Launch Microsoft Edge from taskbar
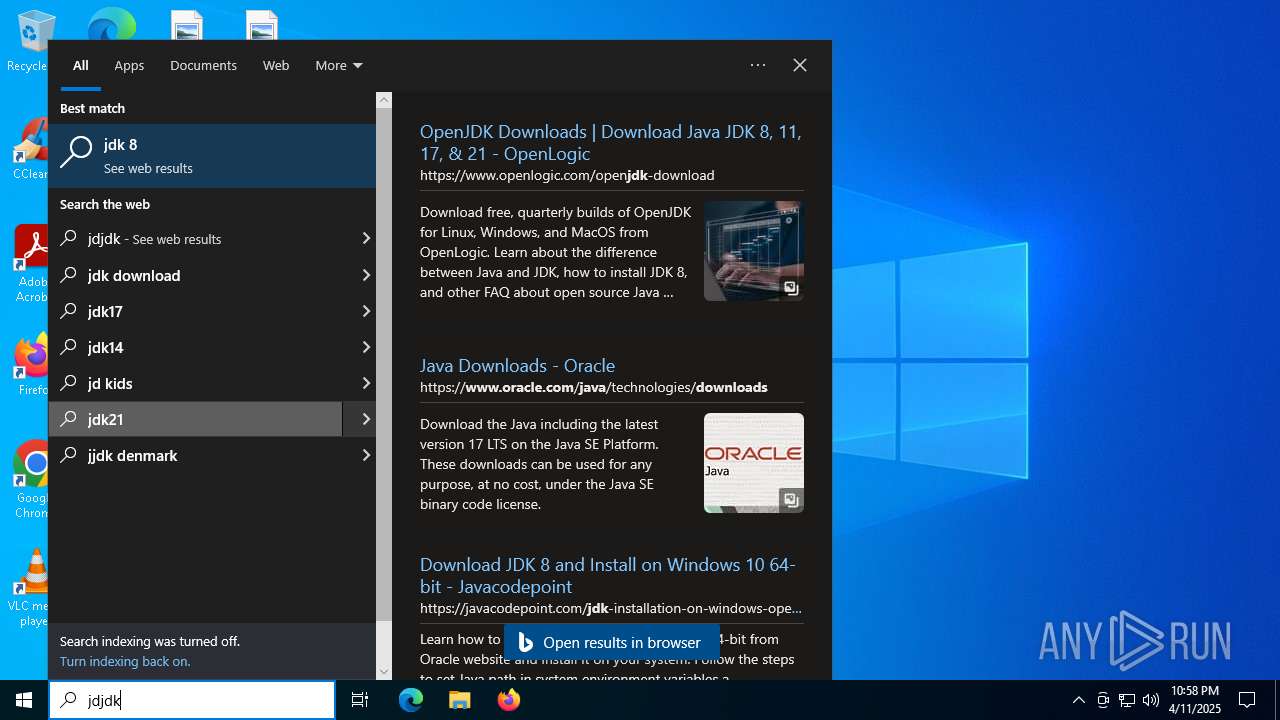 tap(411, 700)
